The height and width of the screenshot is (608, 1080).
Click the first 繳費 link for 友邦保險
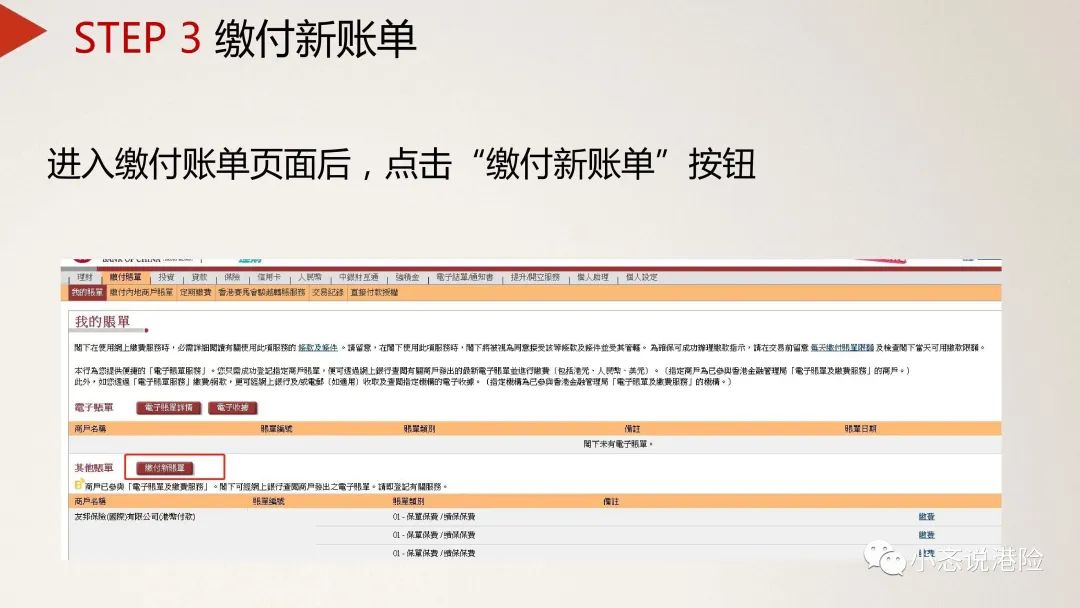click(926, 517)
